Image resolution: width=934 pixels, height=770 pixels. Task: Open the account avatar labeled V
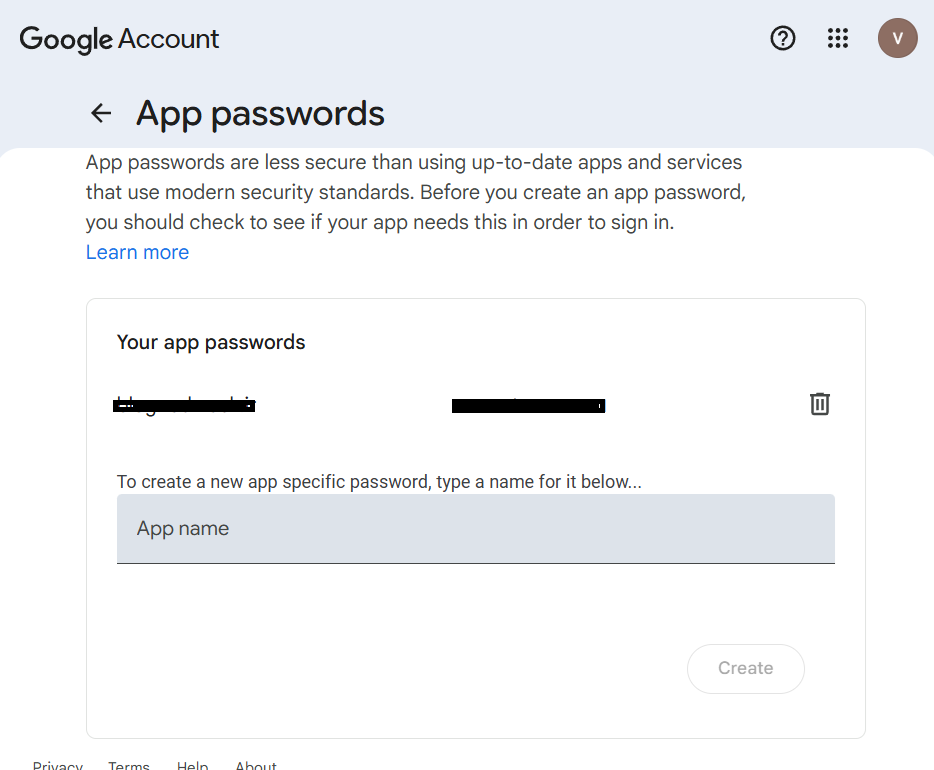(x=897, y=38)
